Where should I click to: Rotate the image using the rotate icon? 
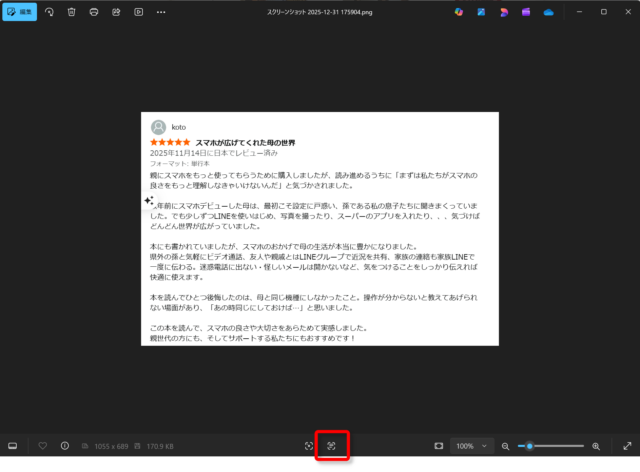[49, 12]
